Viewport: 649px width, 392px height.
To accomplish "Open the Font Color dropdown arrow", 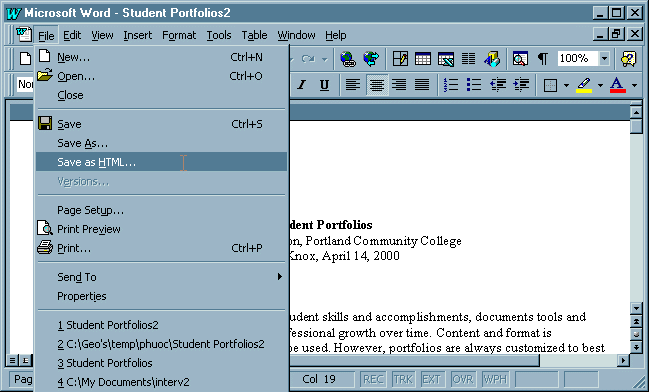I will [x=634, y=86].
